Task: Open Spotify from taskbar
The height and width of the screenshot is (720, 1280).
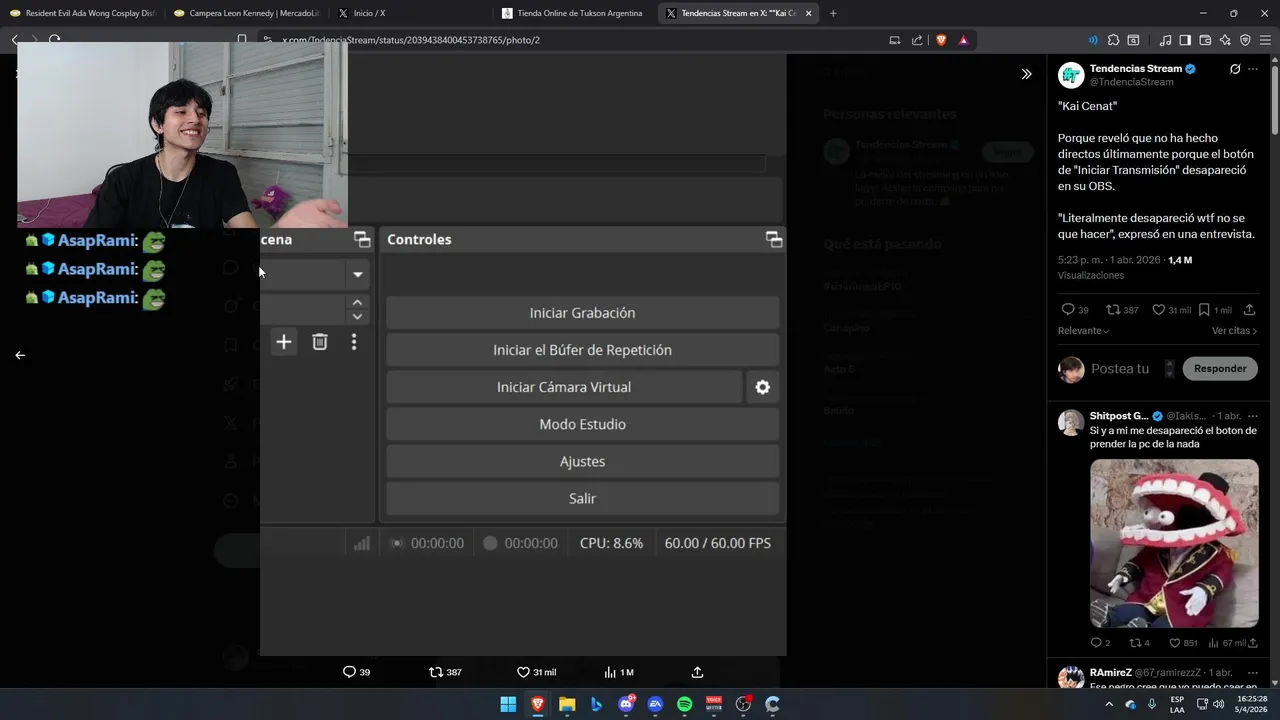Action: click(x=685, y=704)
